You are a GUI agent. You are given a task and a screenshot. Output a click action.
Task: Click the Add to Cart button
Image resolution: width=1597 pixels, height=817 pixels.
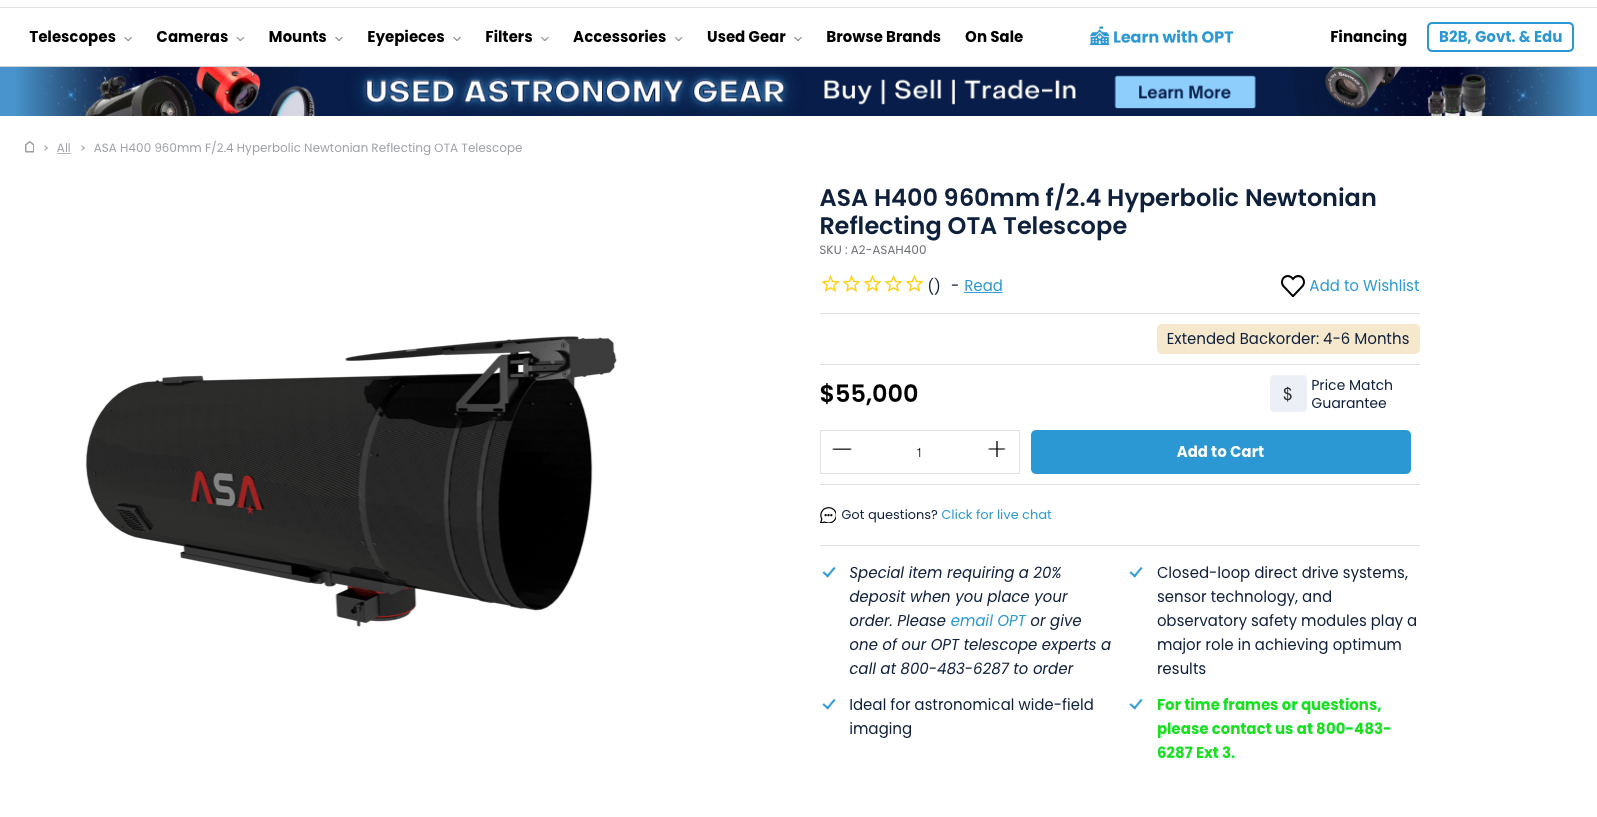click(x=1220, y=452)
